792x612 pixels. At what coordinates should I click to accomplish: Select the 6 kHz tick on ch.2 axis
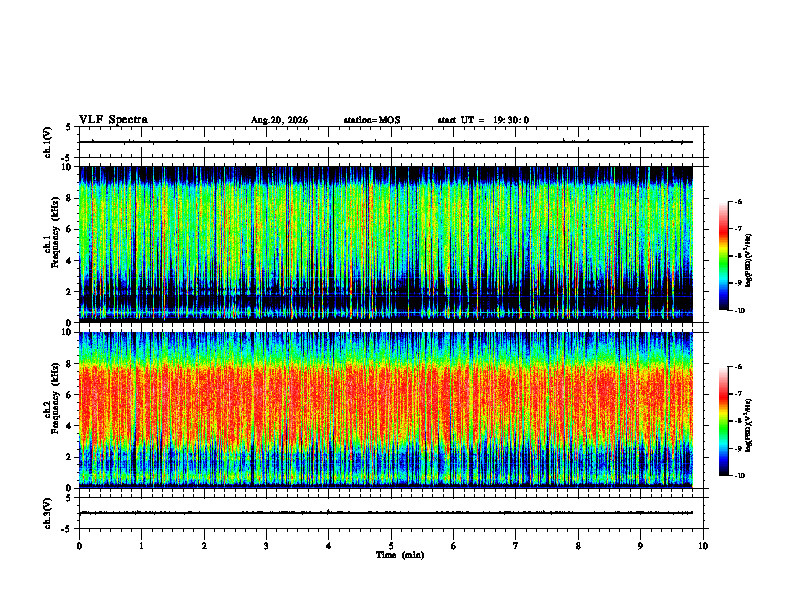pyautogui.click(x=71, y=395)
